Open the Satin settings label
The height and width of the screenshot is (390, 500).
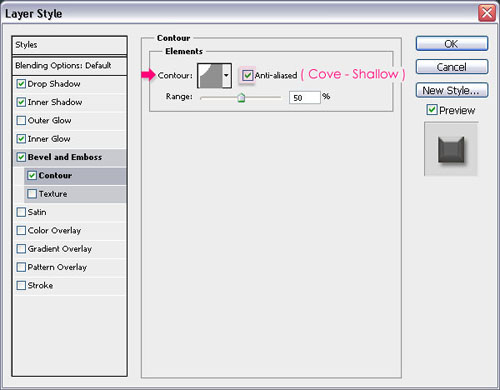(37, 212)
